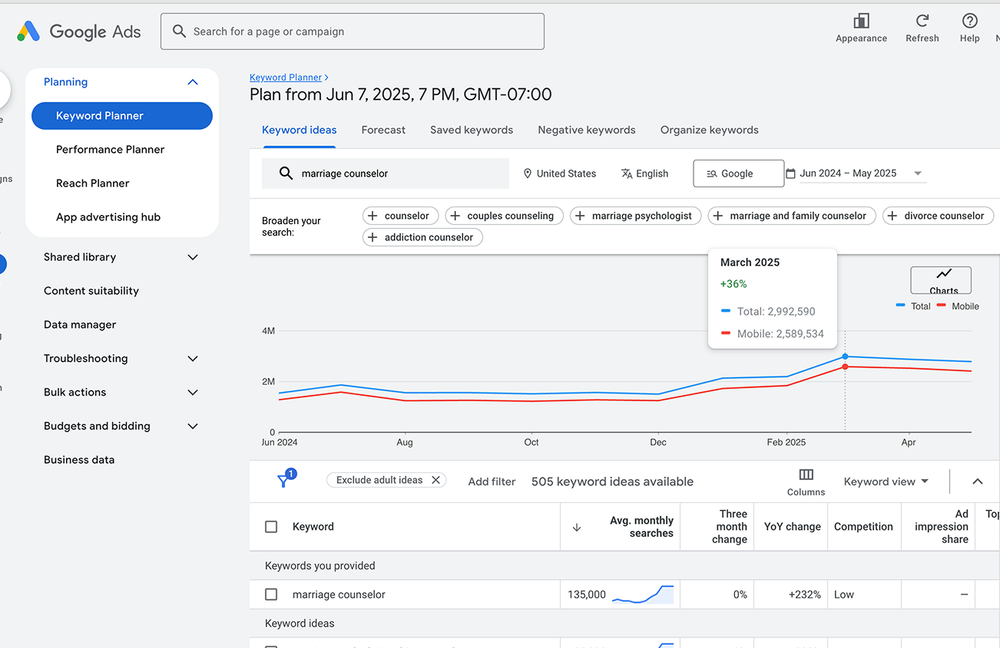The width and height of the screenshot is (1000, 648).
Task: Add marriage and family counselor chip
Action: 791,216
